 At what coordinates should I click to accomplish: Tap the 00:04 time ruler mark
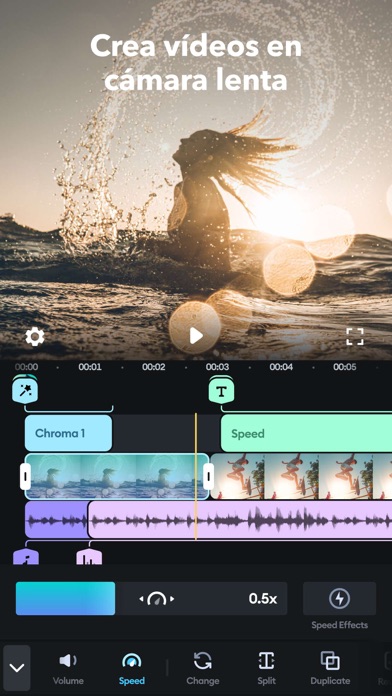coord(281,367)
